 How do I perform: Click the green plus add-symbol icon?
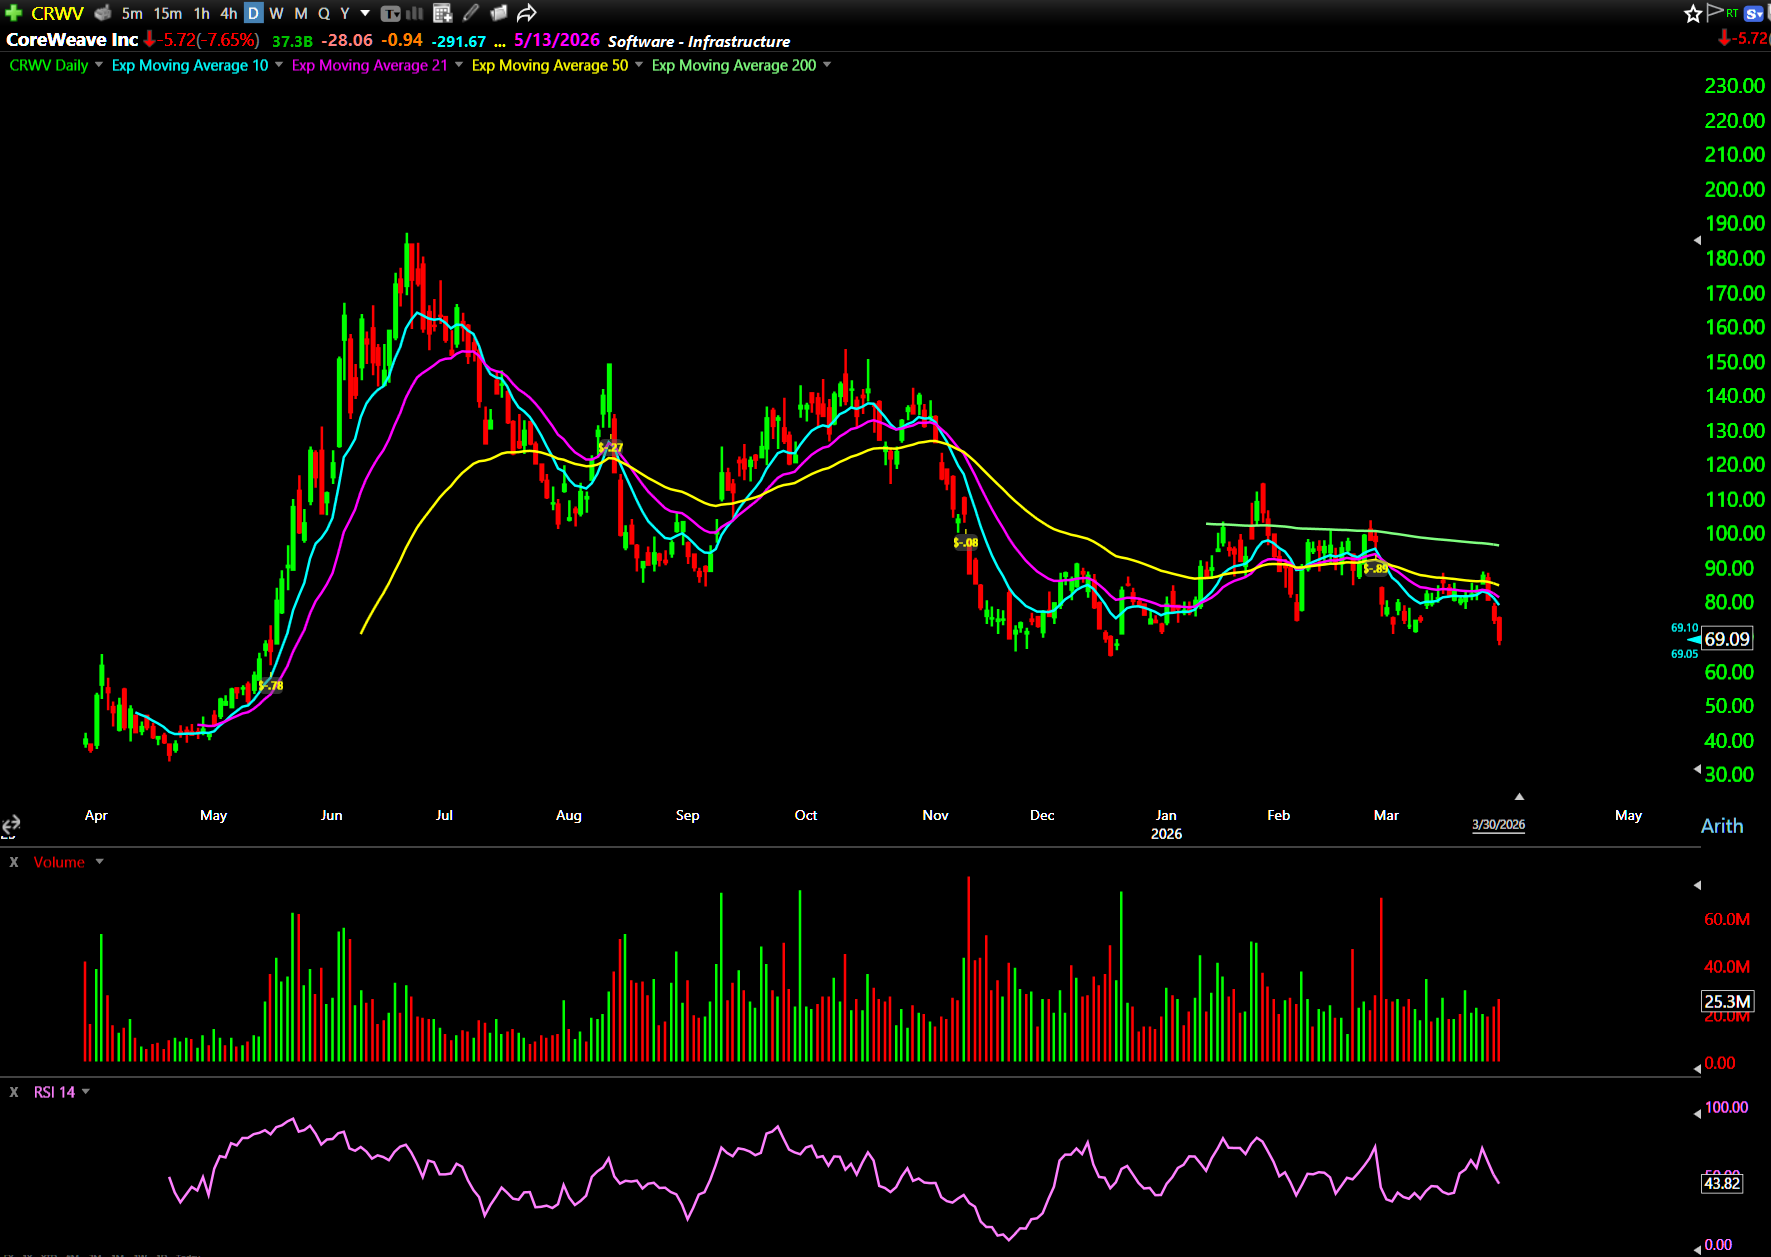pyautogui.click(x=14, y=13)
